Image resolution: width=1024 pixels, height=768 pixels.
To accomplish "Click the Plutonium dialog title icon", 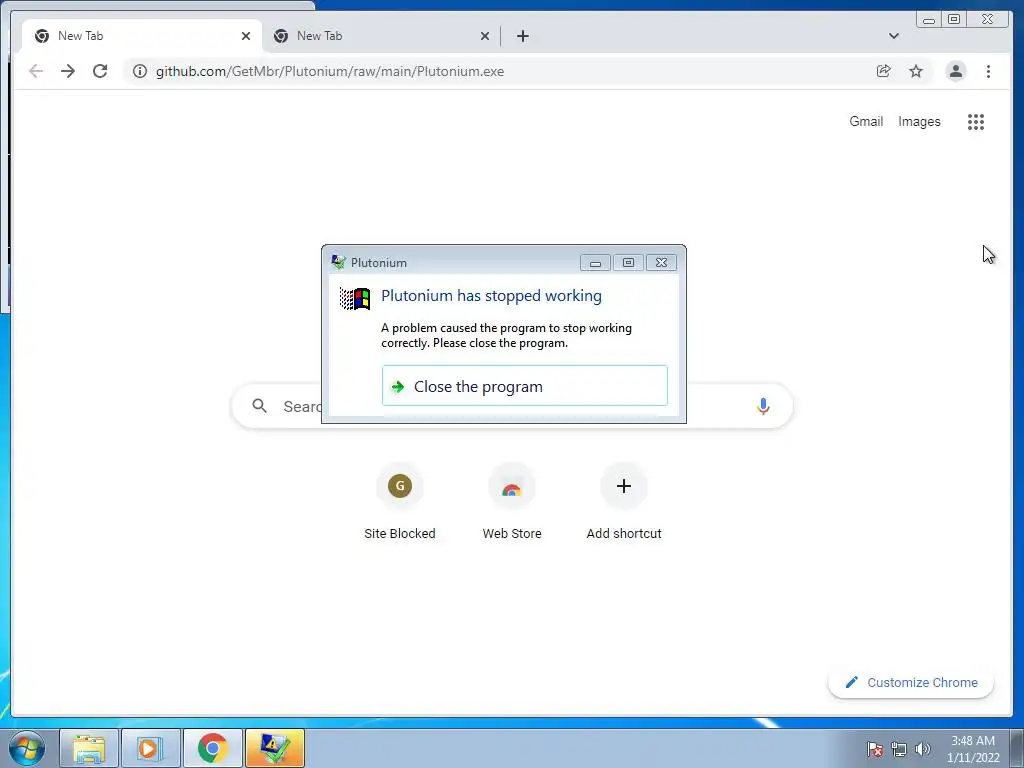I will pos(338,263).
